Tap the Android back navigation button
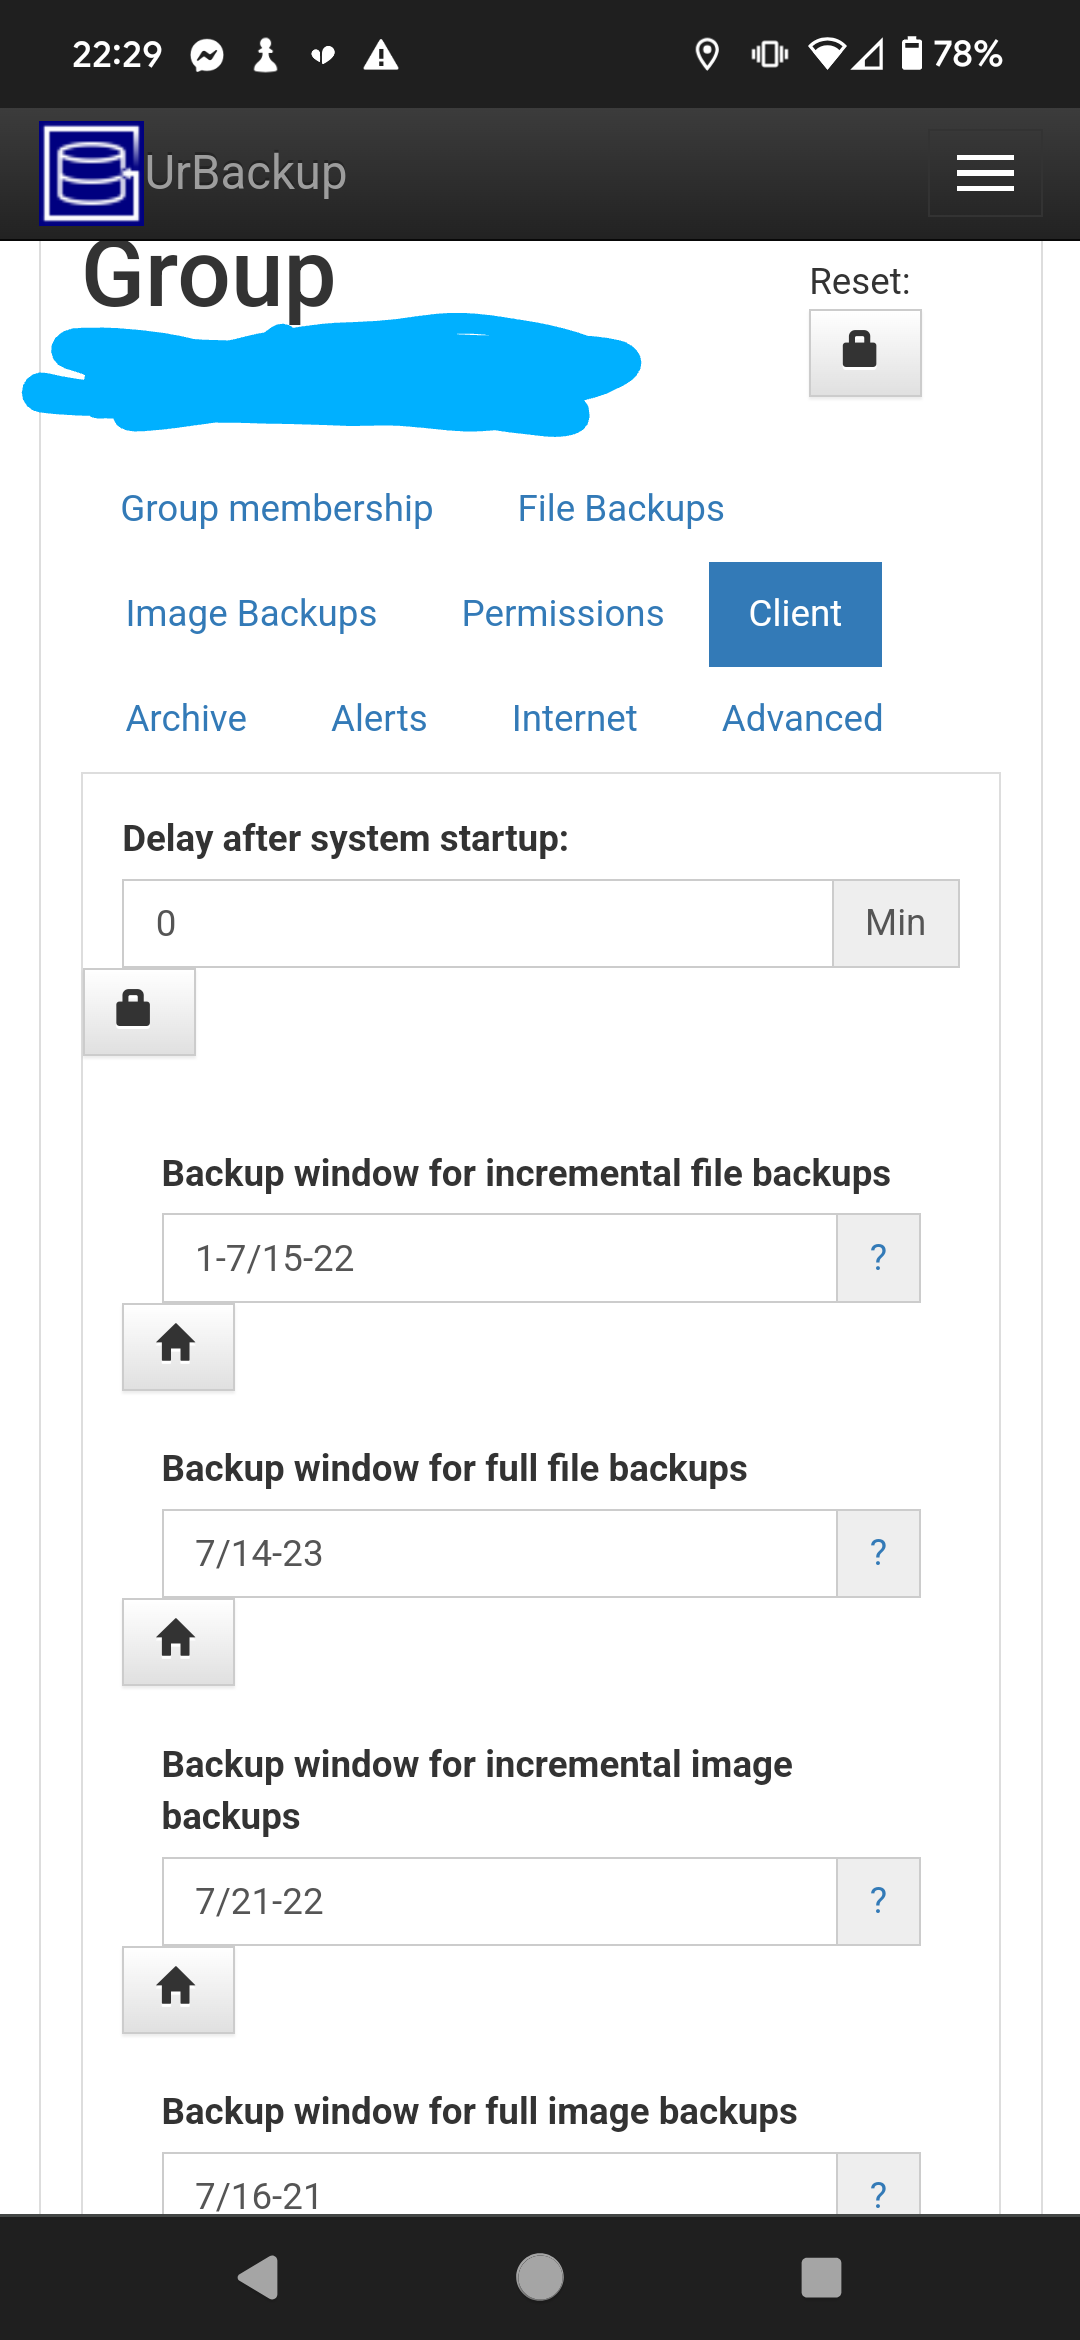 pos(258,2277)
